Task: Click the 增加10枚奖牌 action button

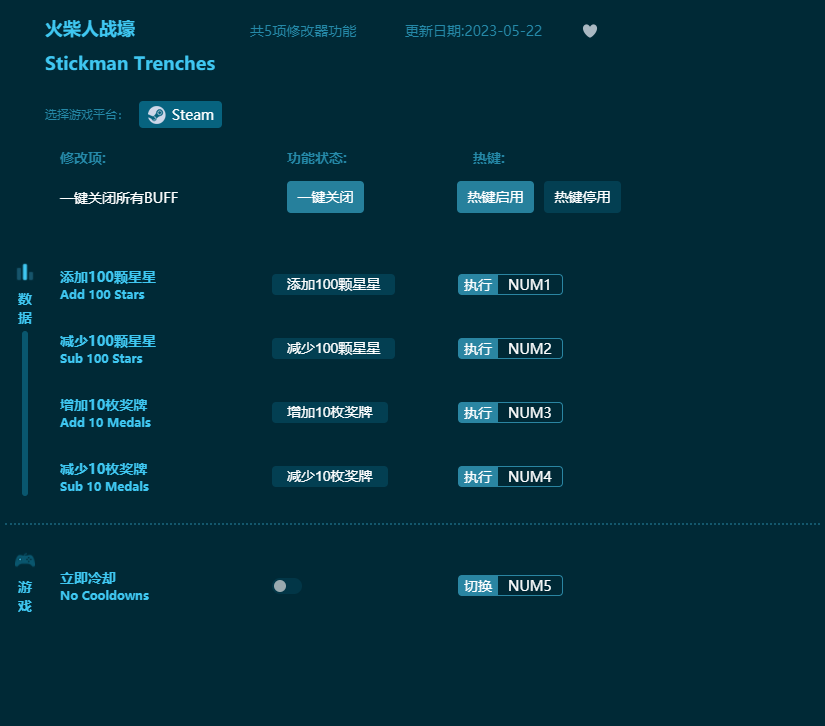Action: (x=330, y=412)
